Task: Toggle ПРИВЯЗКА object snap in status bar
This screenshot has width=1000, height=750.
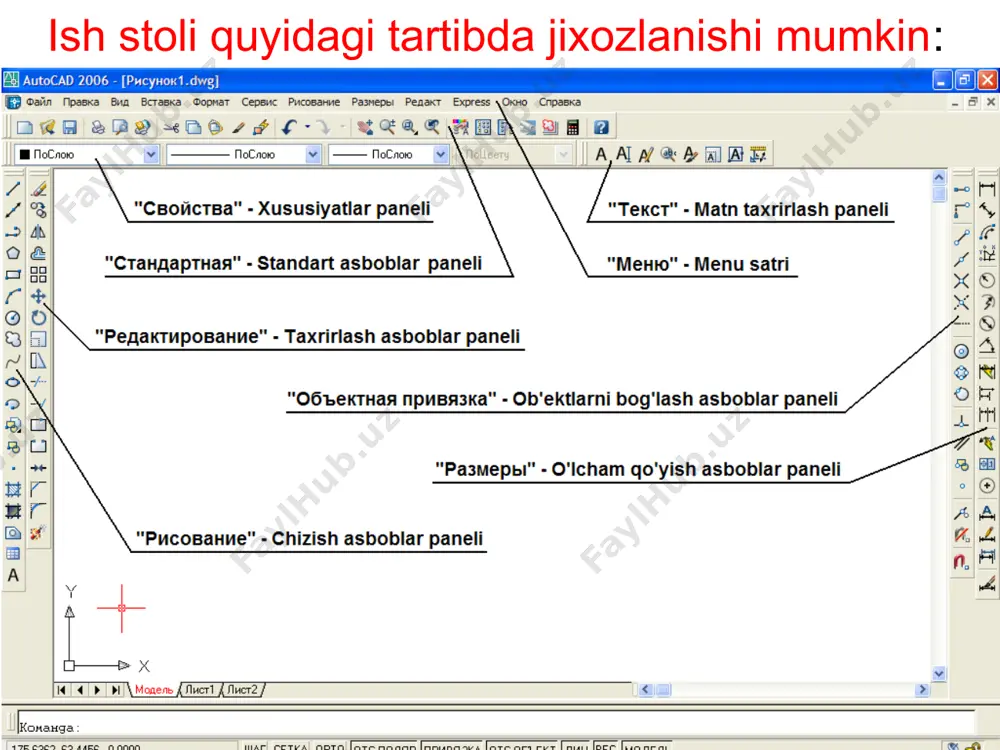Action: coord(452,746)
